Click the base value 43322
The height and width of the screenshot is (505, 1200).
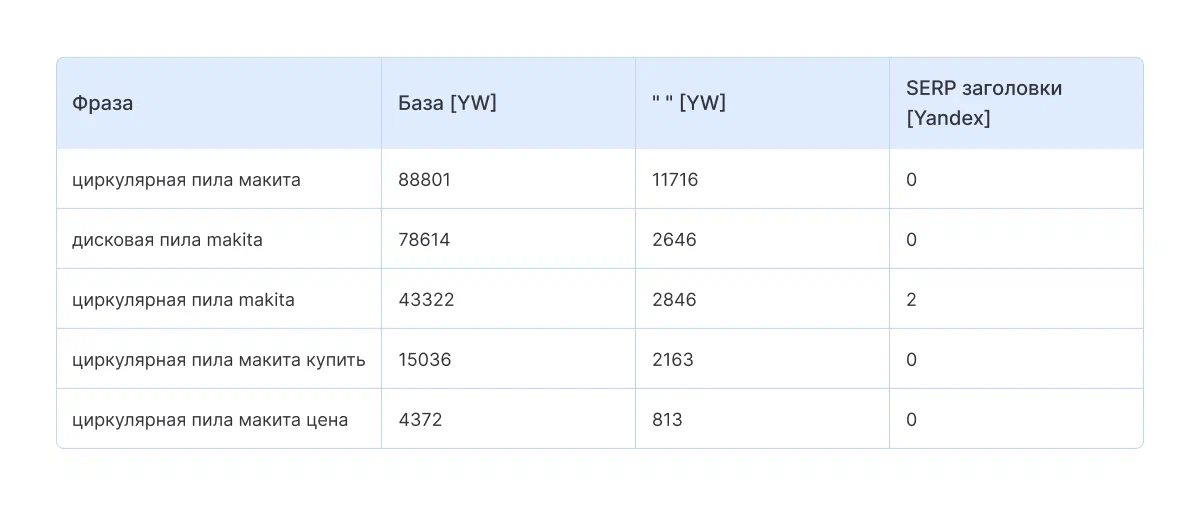pyautogui.click(x=426, y=300)
